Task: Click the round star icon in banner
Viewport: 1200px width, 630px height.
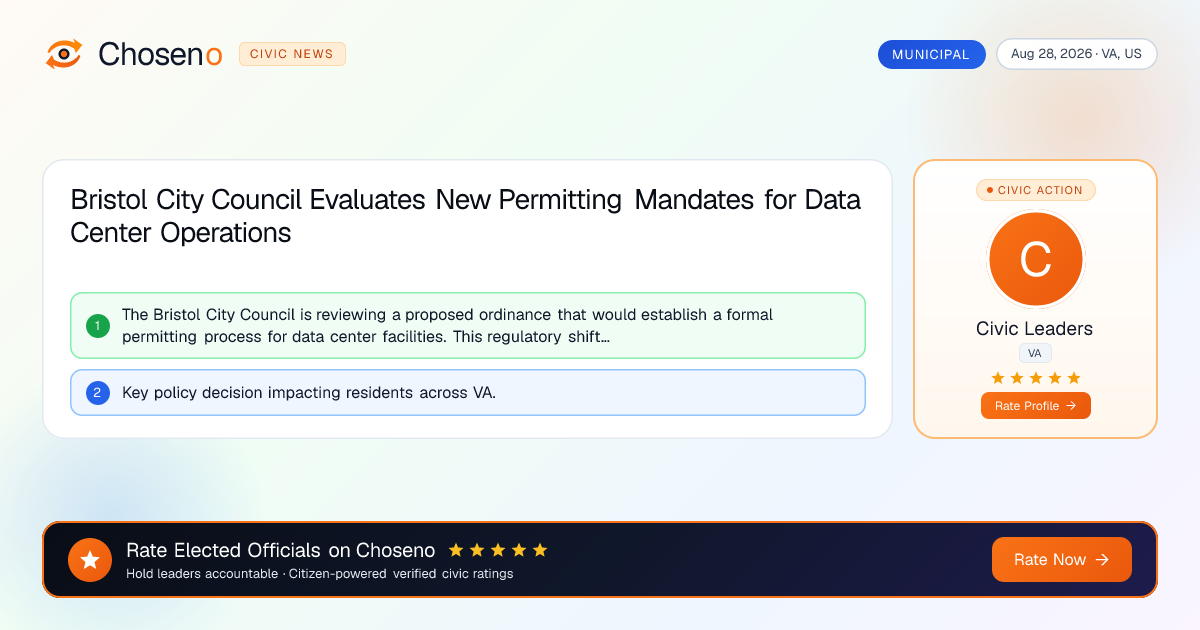Action: click(x=90, y=560)
